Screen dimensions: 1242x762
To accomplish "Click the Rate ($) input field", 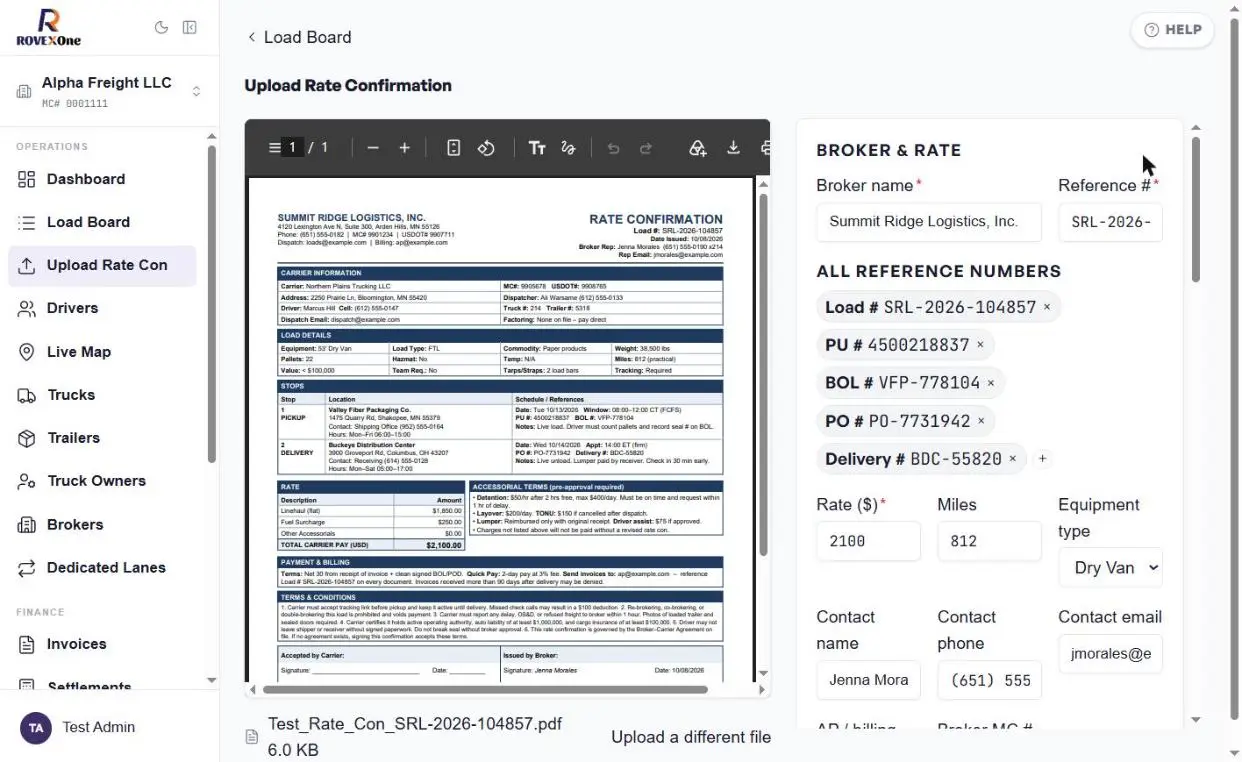I will 868,541.
